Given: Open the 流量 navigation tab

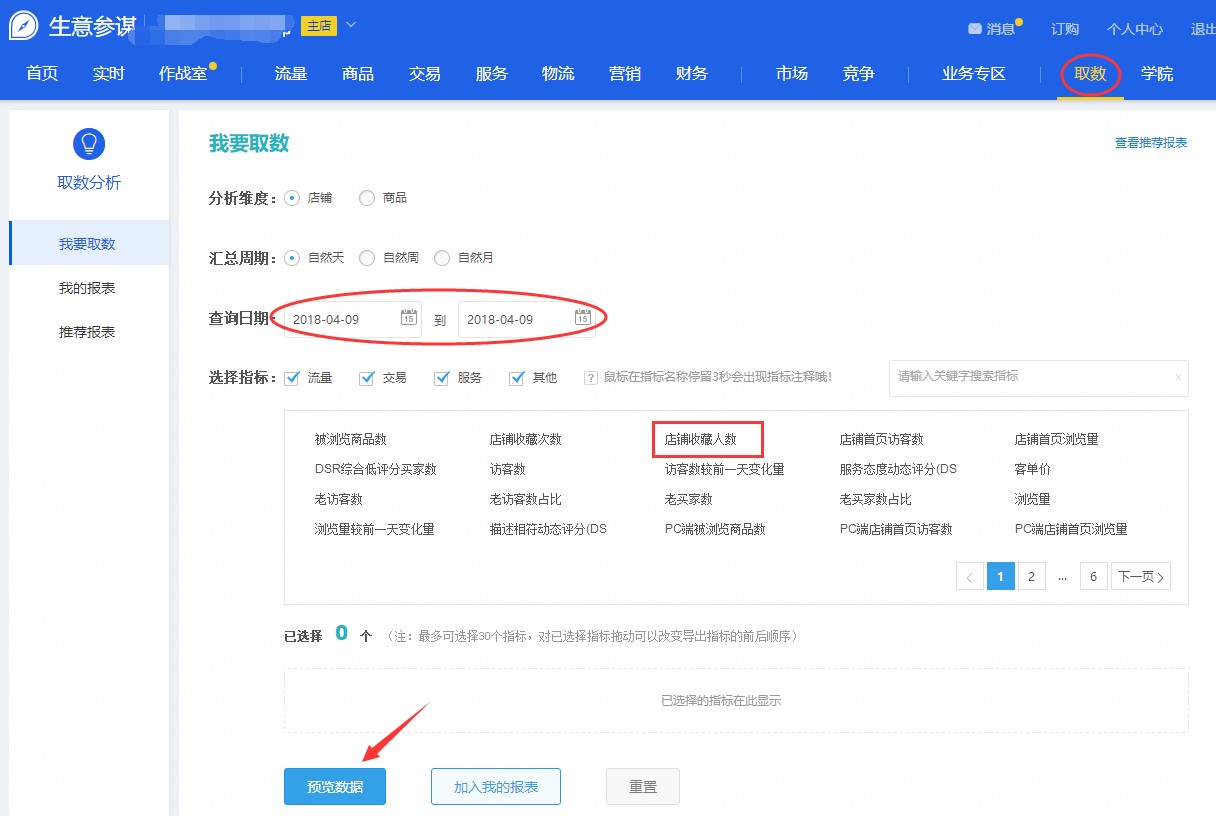Looking at the screenshot, I should (x=291, y=74).
